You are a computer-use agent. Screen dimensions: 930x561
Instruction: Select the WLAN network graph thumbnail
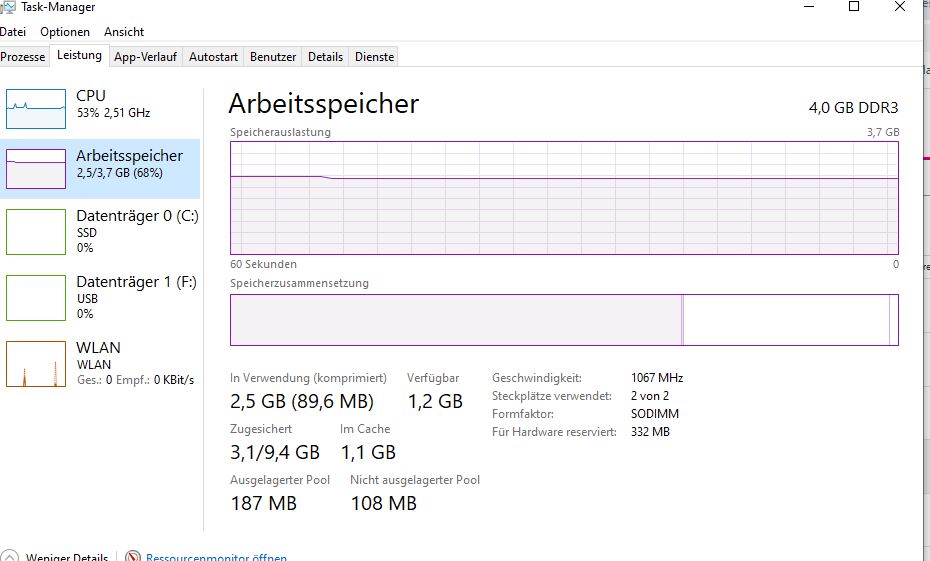pyautogui.click(x=36, y=364)
